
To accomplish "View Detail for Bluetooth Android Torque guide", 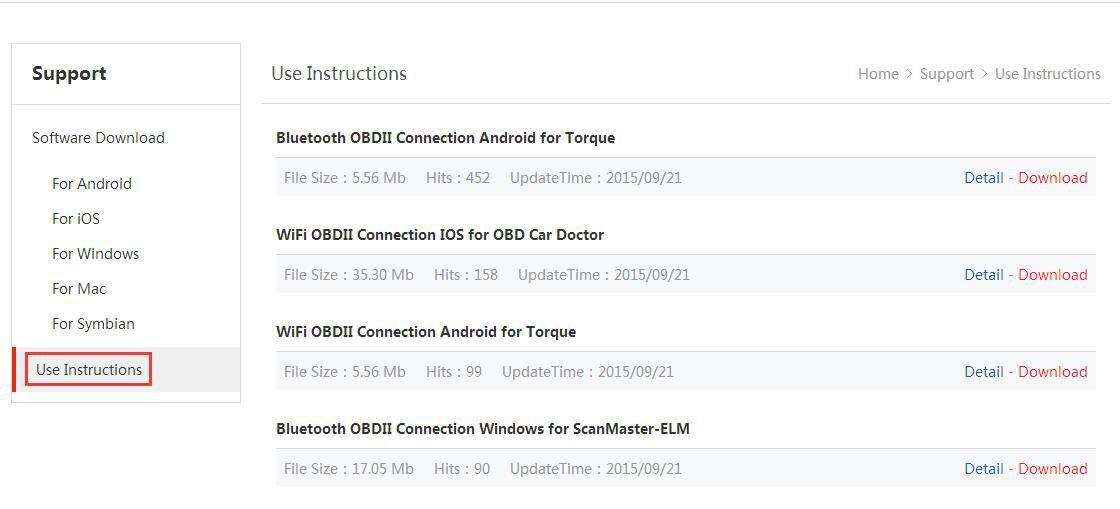I will pos(983,178).
